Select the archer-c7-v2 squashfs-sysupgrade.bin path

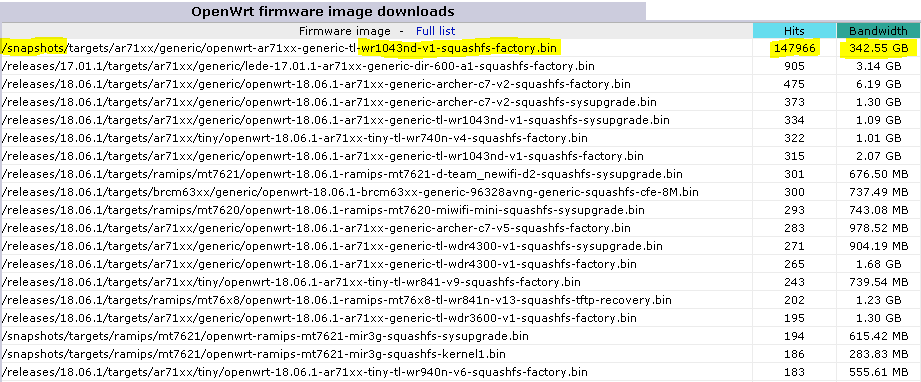(x=329, y=102)
